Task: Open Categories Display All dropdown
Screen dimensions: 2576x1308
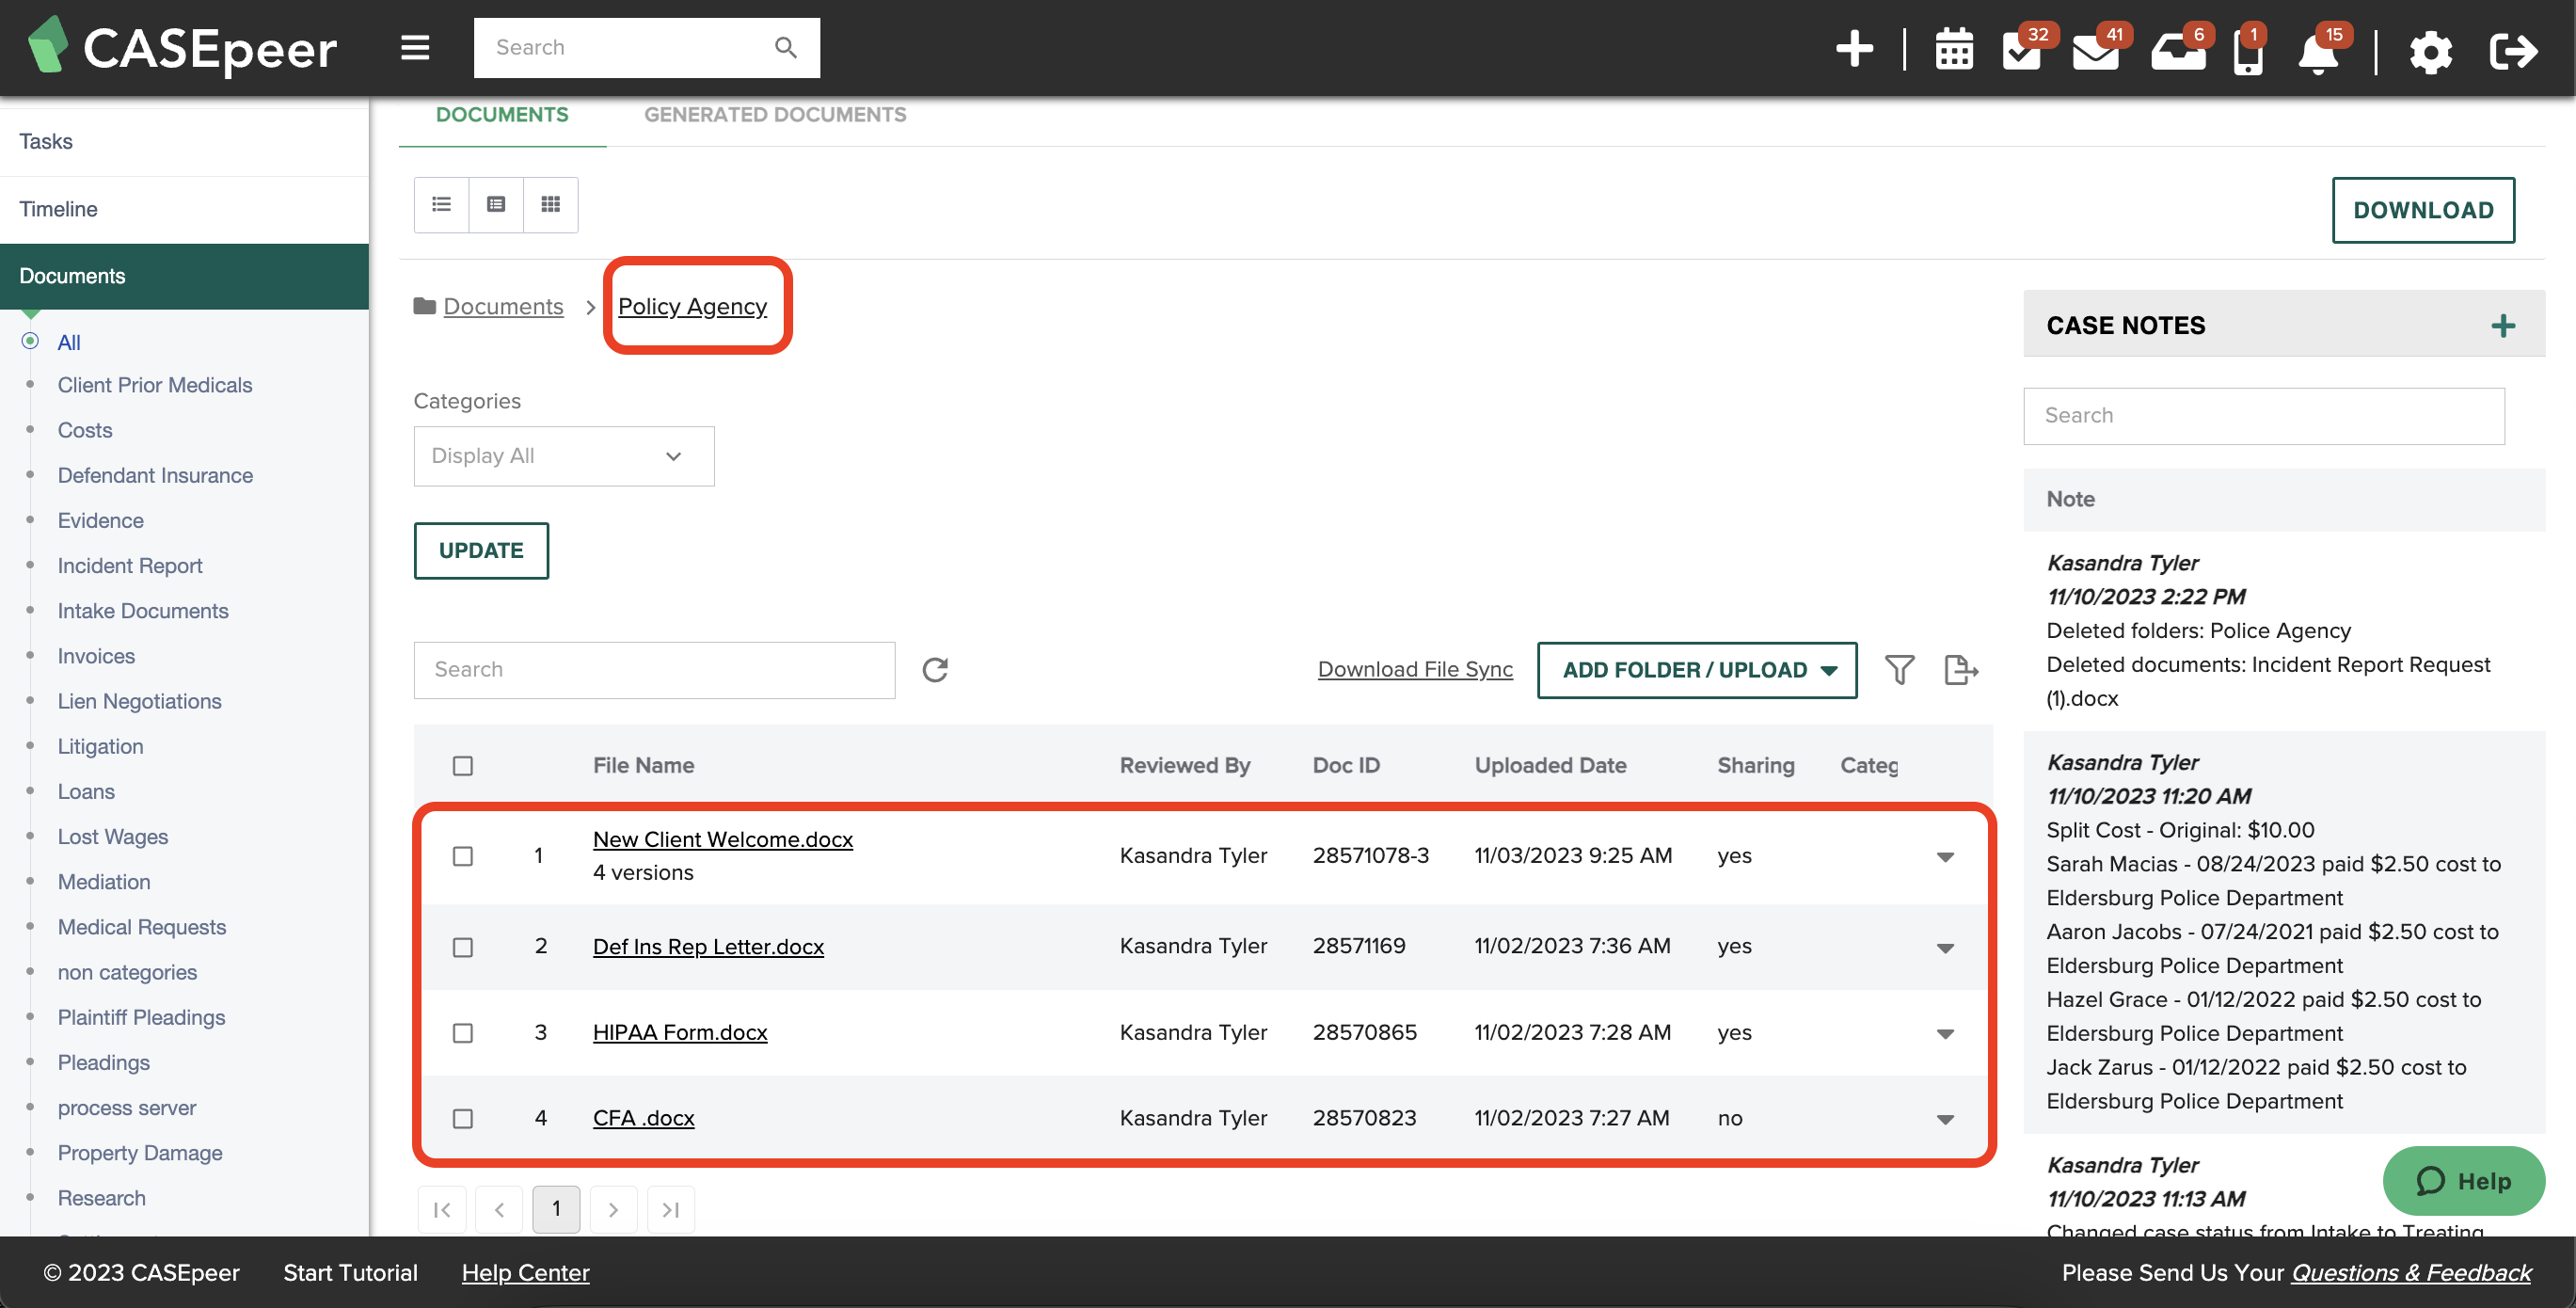Action: point(564,456)
